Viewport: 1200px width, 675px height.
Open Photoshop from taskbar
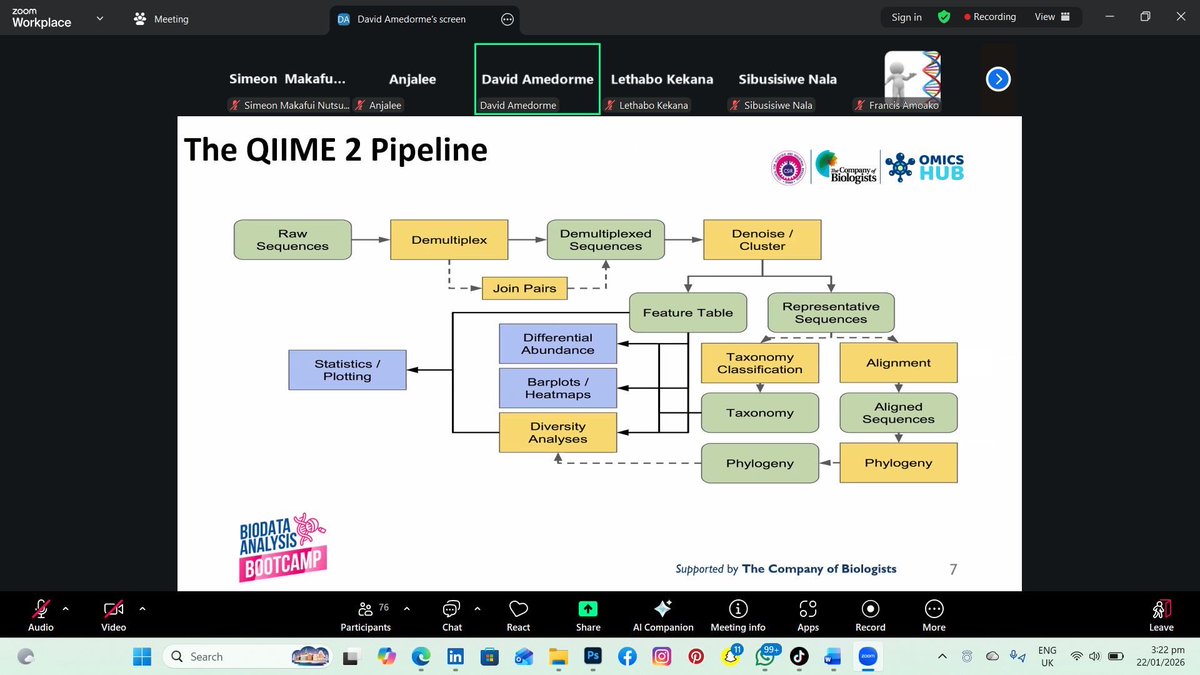[x=592, y=656]
